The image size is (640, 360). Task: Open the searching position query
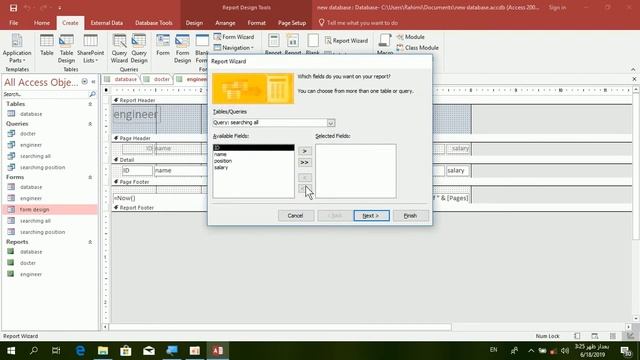click(42, 167)
